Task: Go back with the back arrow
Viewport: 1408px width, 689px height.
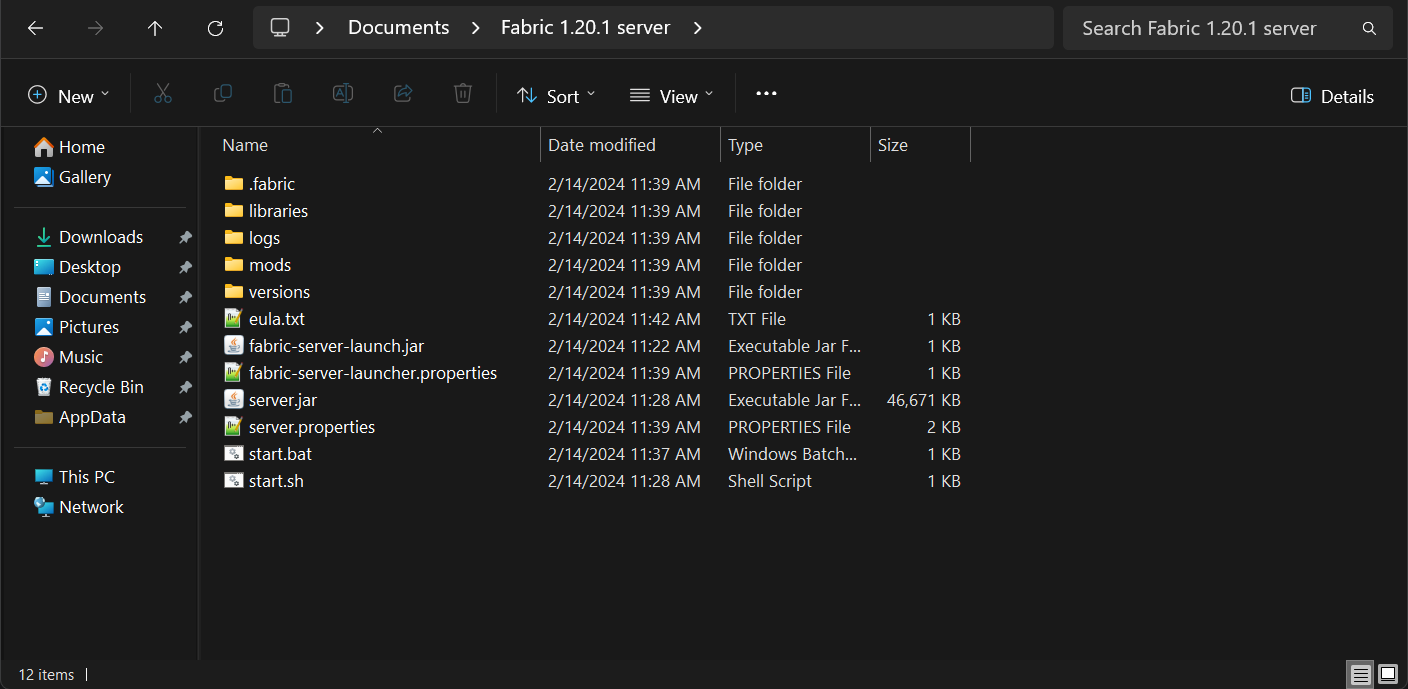Action: point(35,28)
